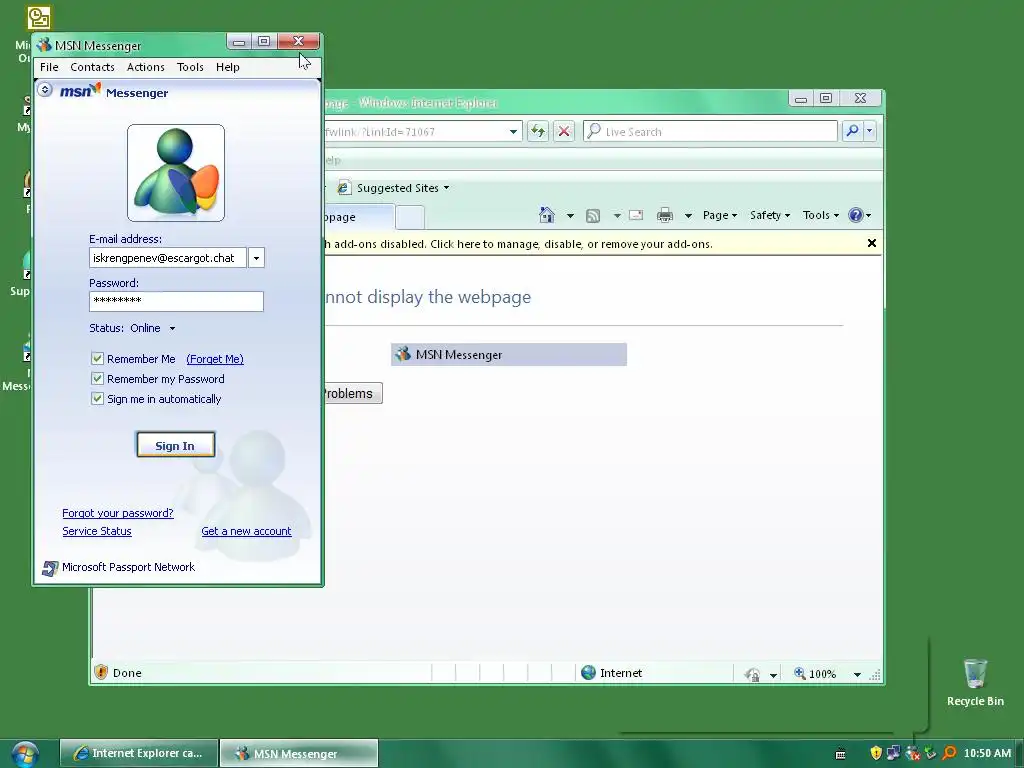Image resolution: width=1024 pixels, height=768 pixels.
Task: Open the Messenger Help menu
Action: click(228, 67)
